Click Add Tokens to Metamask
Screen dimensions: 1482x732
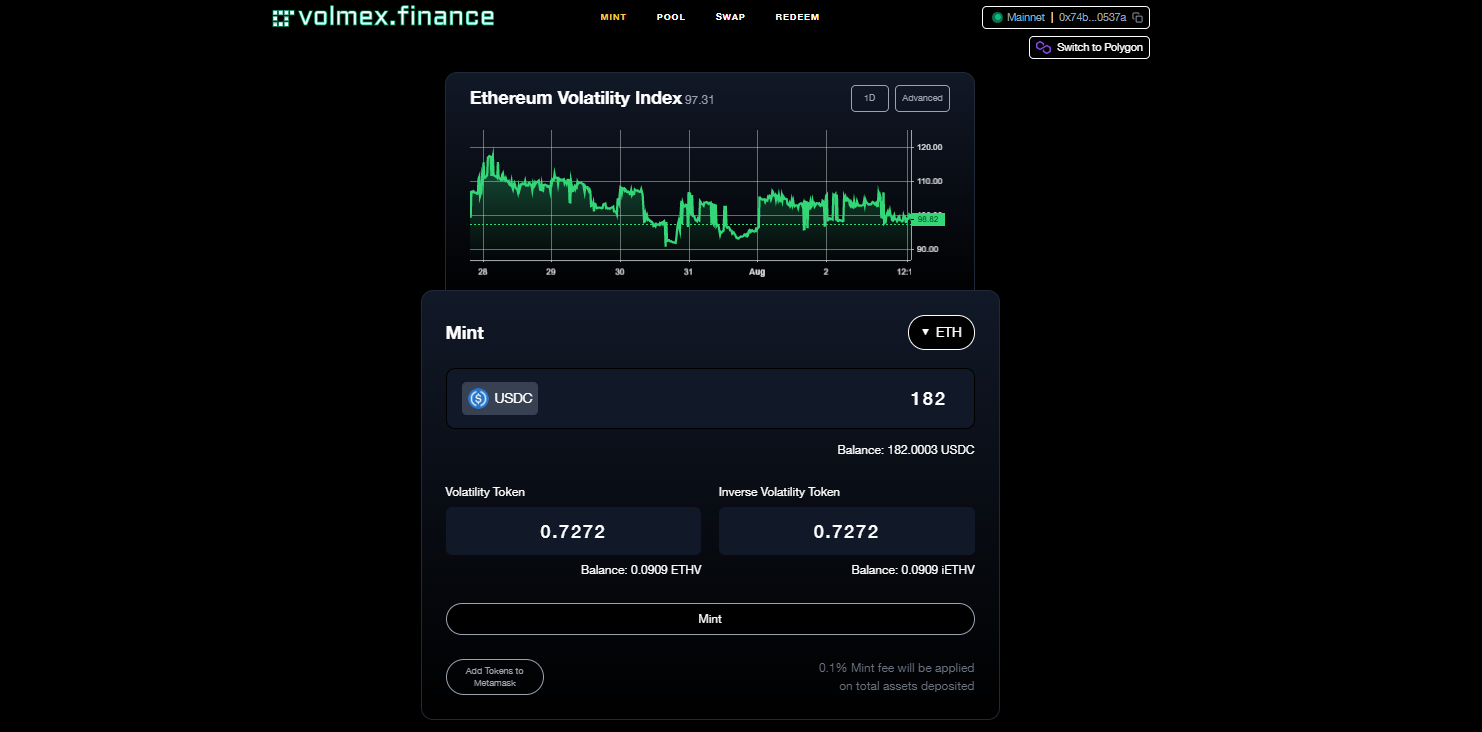click(495, 677)
